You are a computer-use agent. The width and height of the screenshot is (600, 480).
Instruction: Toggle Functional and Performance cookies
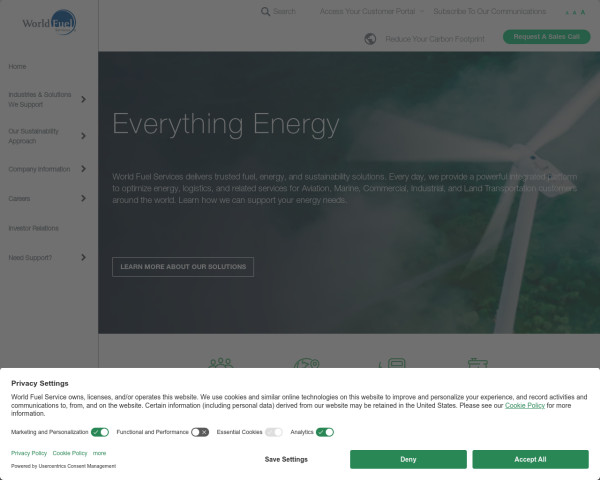(200, 432)
